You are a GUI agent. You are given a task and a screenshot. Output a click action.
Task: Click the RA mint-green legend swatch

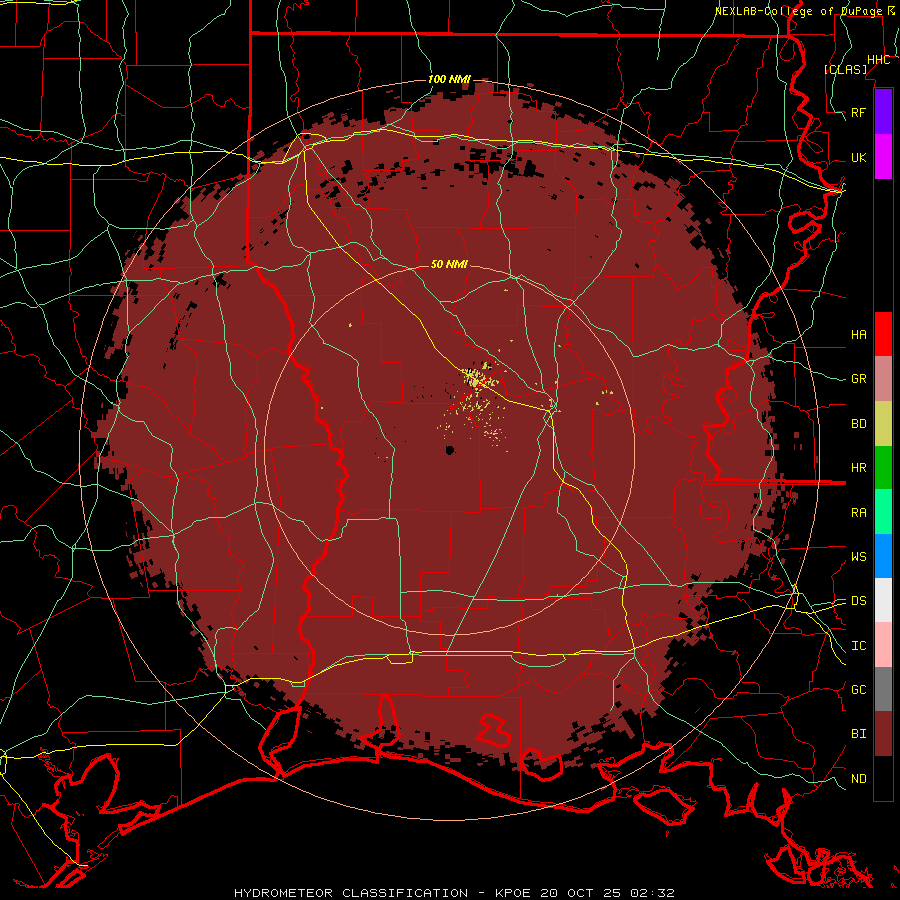click(883, 512)
